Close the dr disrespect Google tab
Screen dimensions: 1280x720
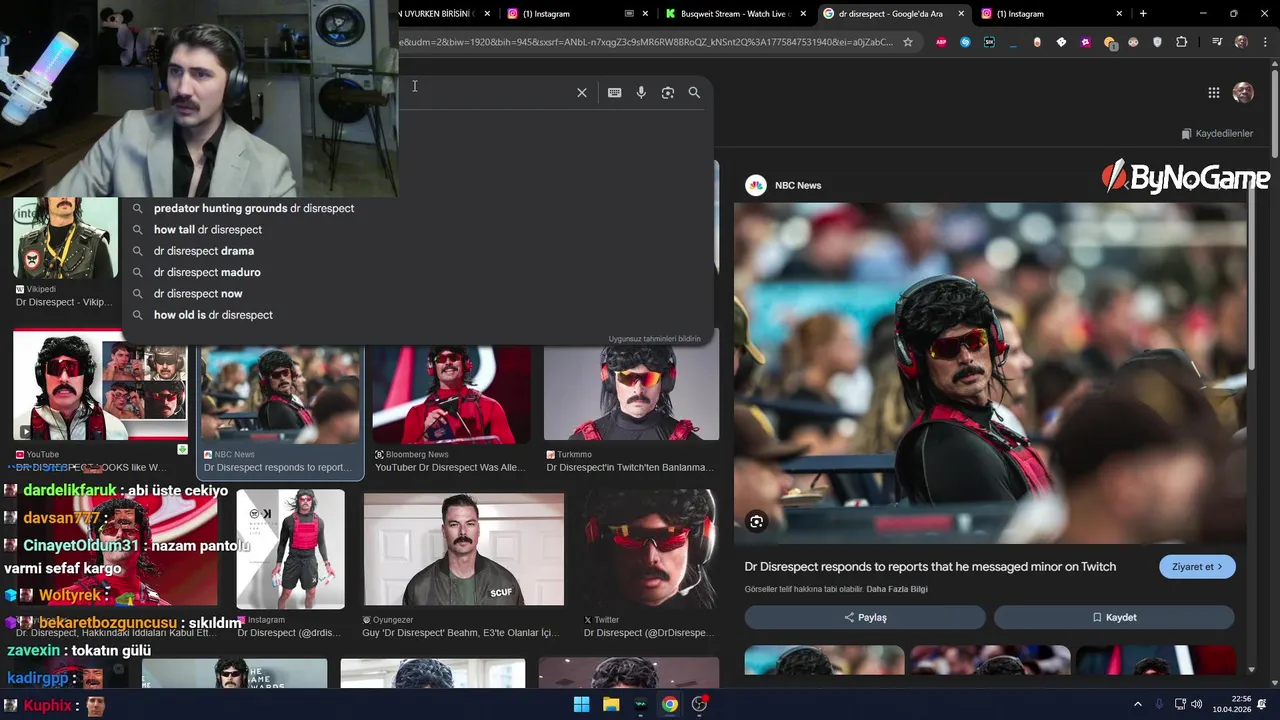(x=962, y=14)
